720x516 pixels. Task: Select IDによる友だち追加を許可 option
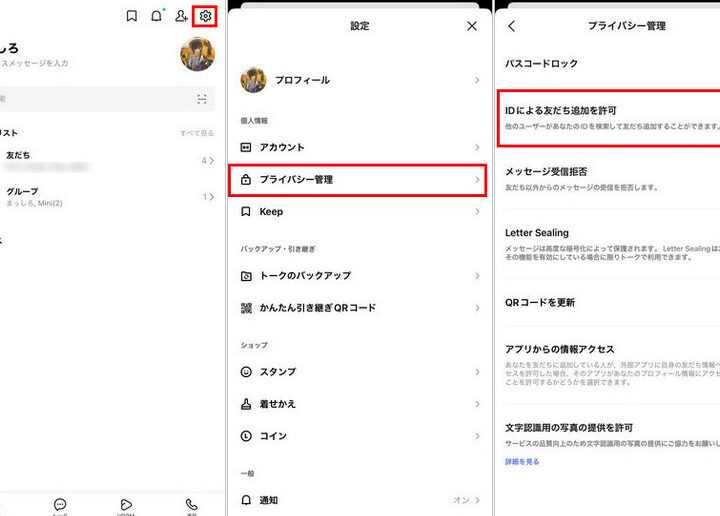pyautogui.click(x=608, y=117)
